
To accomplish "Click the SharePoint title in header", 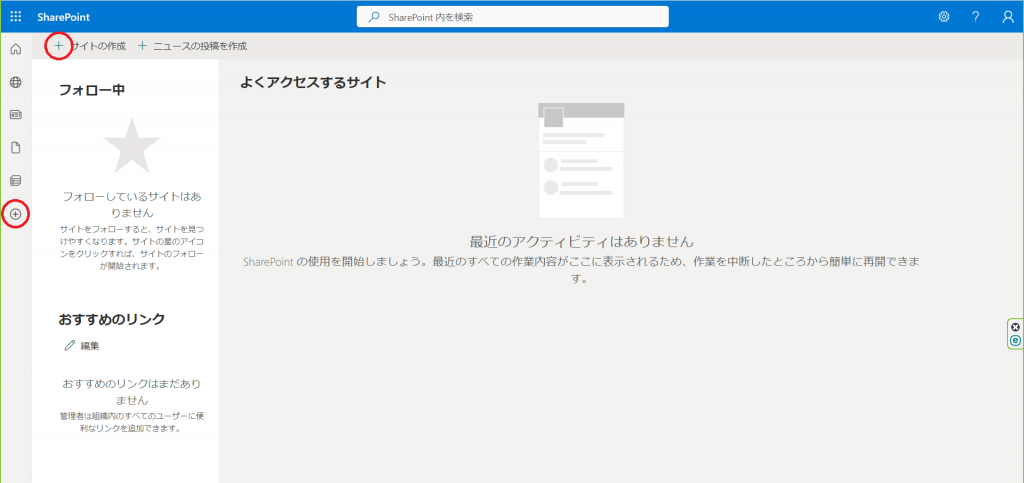I will coord(63,17).
